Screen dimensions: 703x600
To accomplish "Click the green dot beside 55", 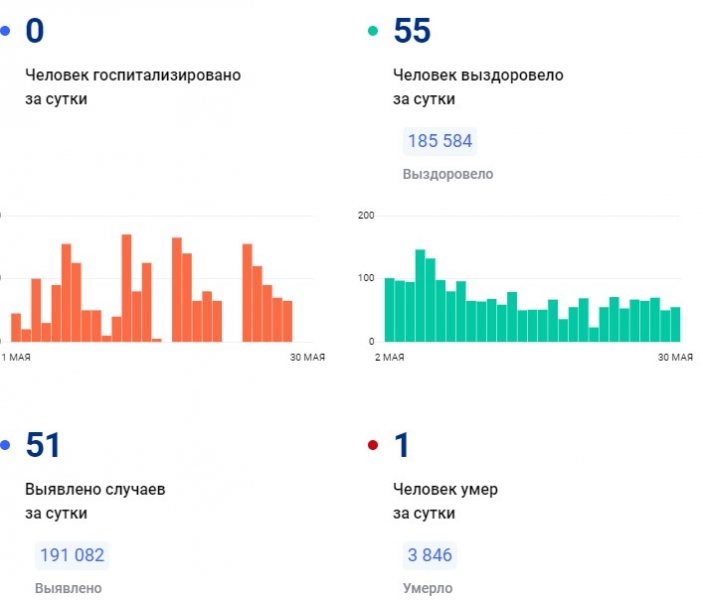I will tap(373, 32).
